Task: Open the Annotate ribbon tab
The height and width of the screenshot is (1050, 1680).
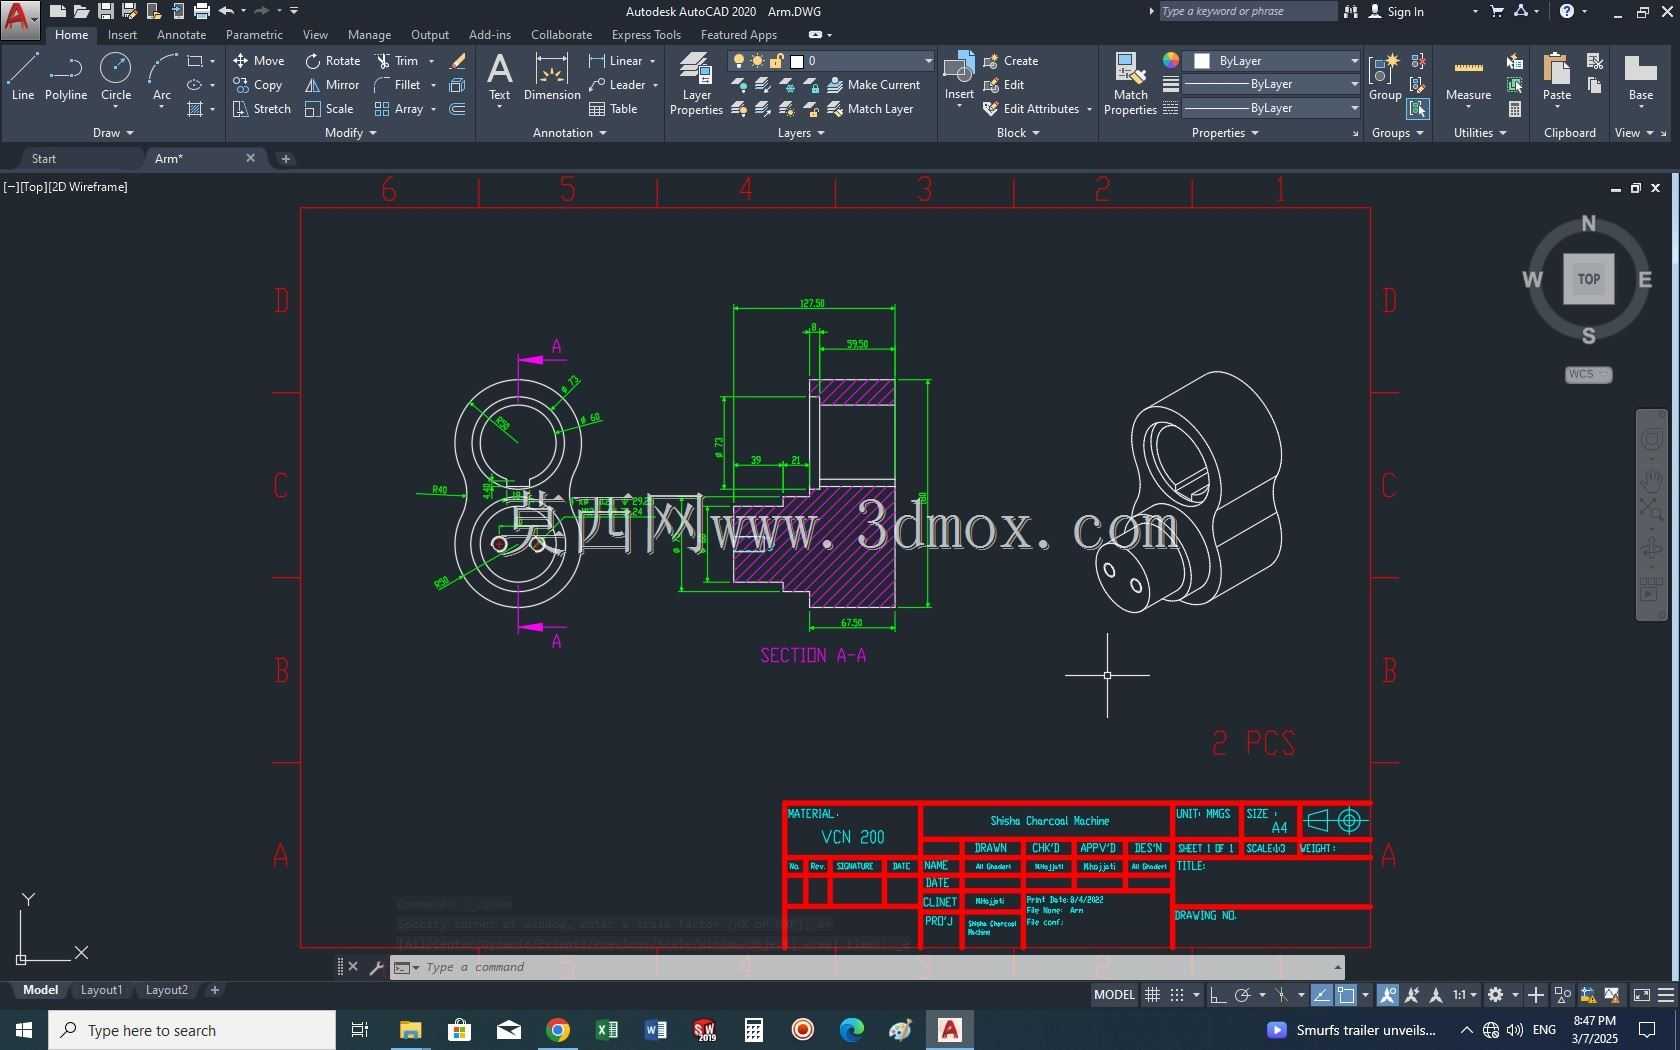Action: (181, 35)
